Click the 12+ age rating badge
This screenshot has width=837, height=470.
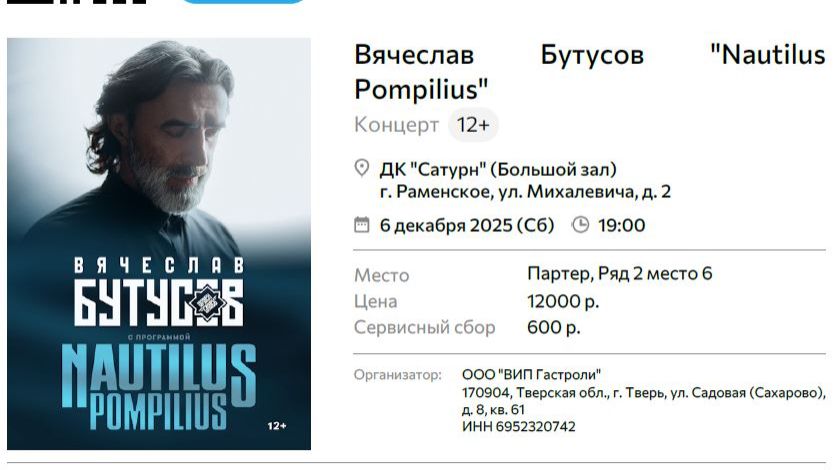(473, 125)
